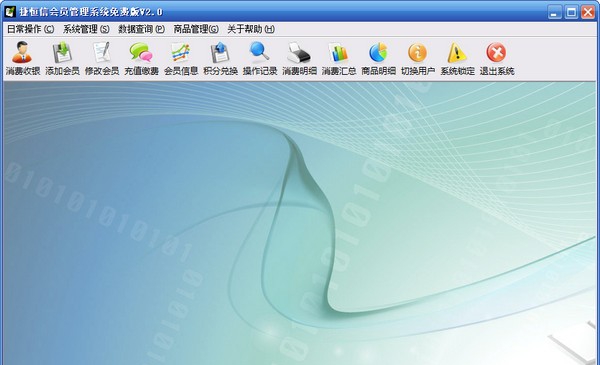Open the 消费收银 cashier tool

tap(23, 58)
